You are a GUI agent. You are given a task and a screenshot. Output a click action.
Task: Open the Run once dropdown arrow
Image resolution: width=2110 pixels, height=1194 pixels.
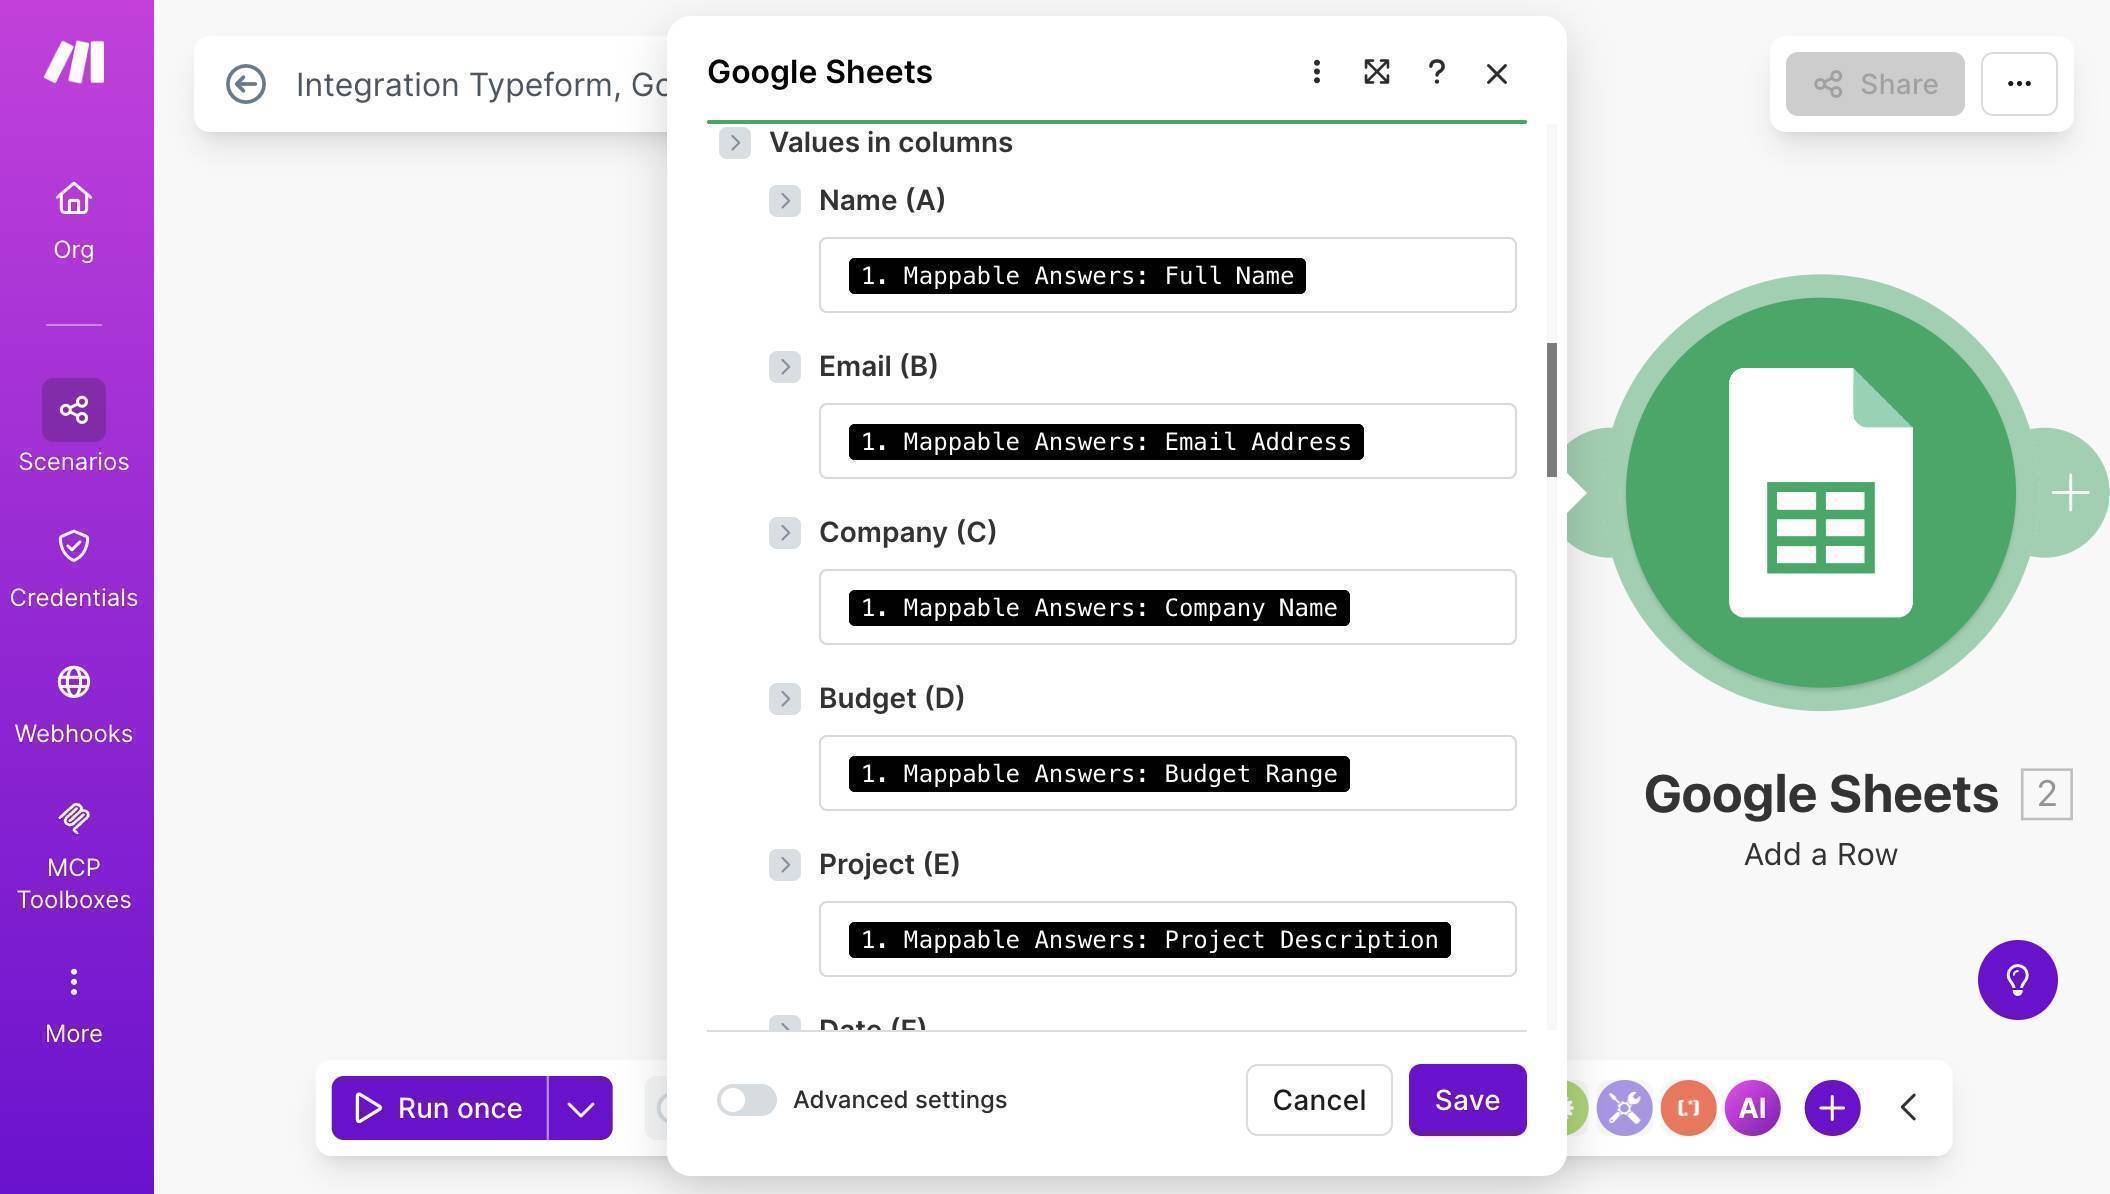pos(580,1107)
